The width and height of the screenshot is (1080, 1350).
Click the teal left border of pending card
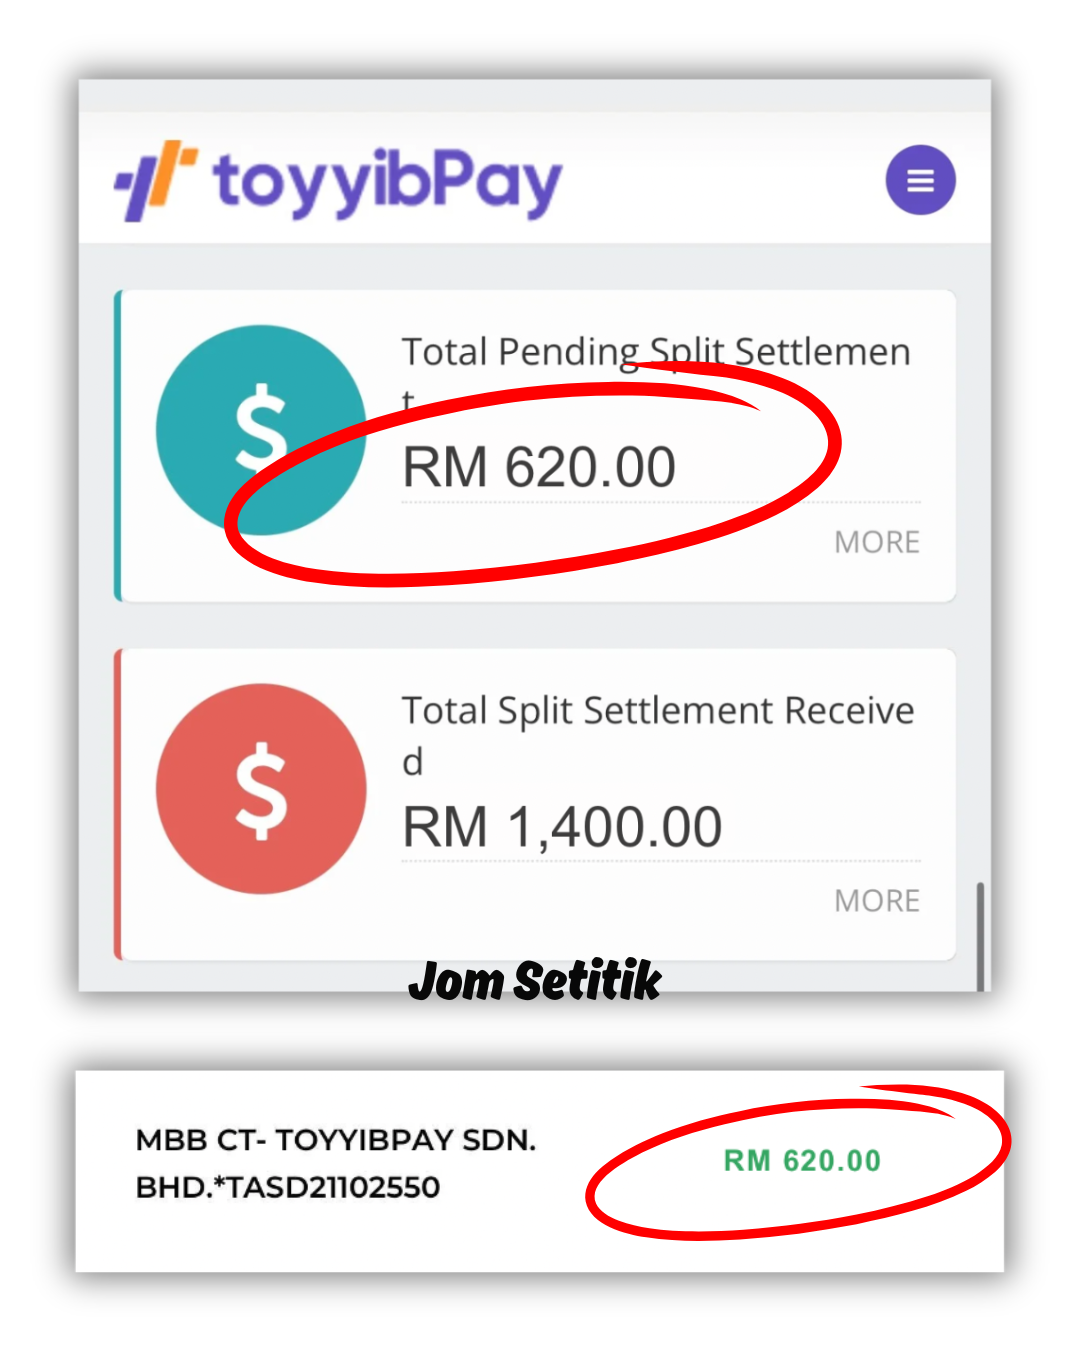(x=118, y=445)
